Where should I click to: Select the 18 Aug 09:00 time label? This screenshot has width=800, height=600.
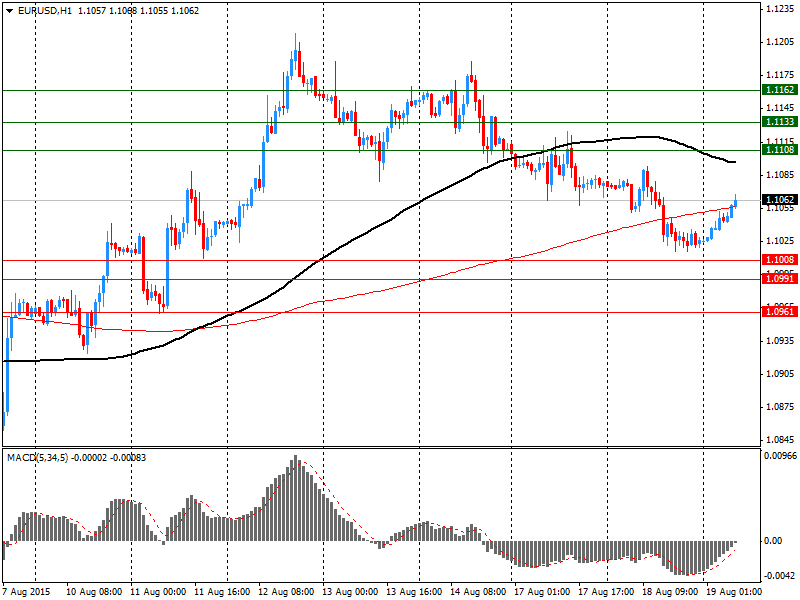[x=670, y=592]
